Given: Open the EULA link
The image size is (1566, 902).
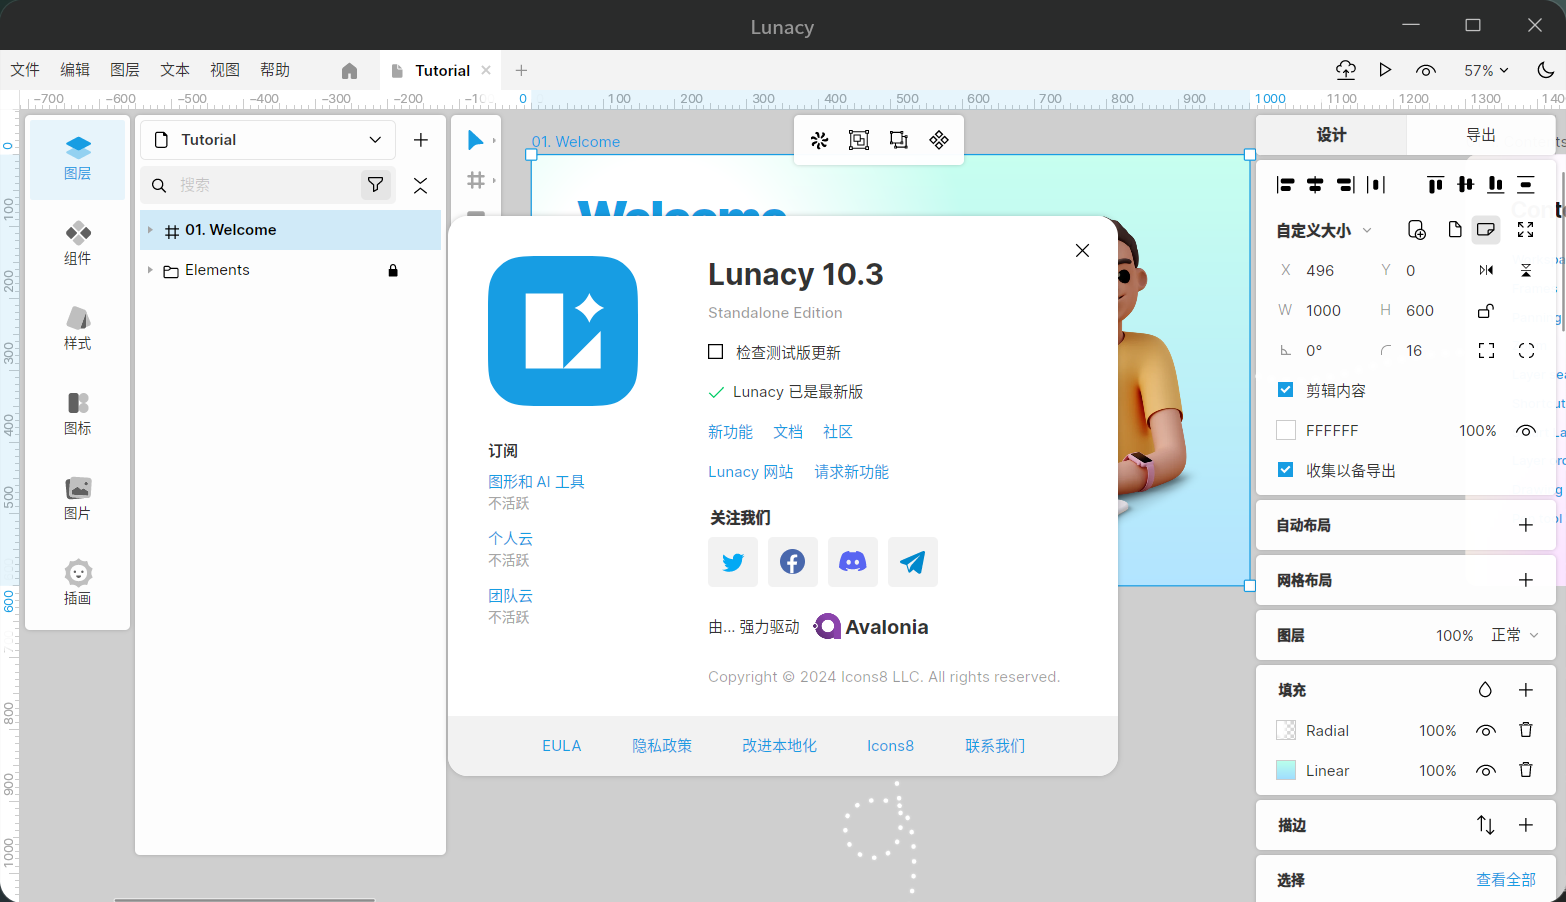Looking at the screenshot, I should tap(561, 746).
